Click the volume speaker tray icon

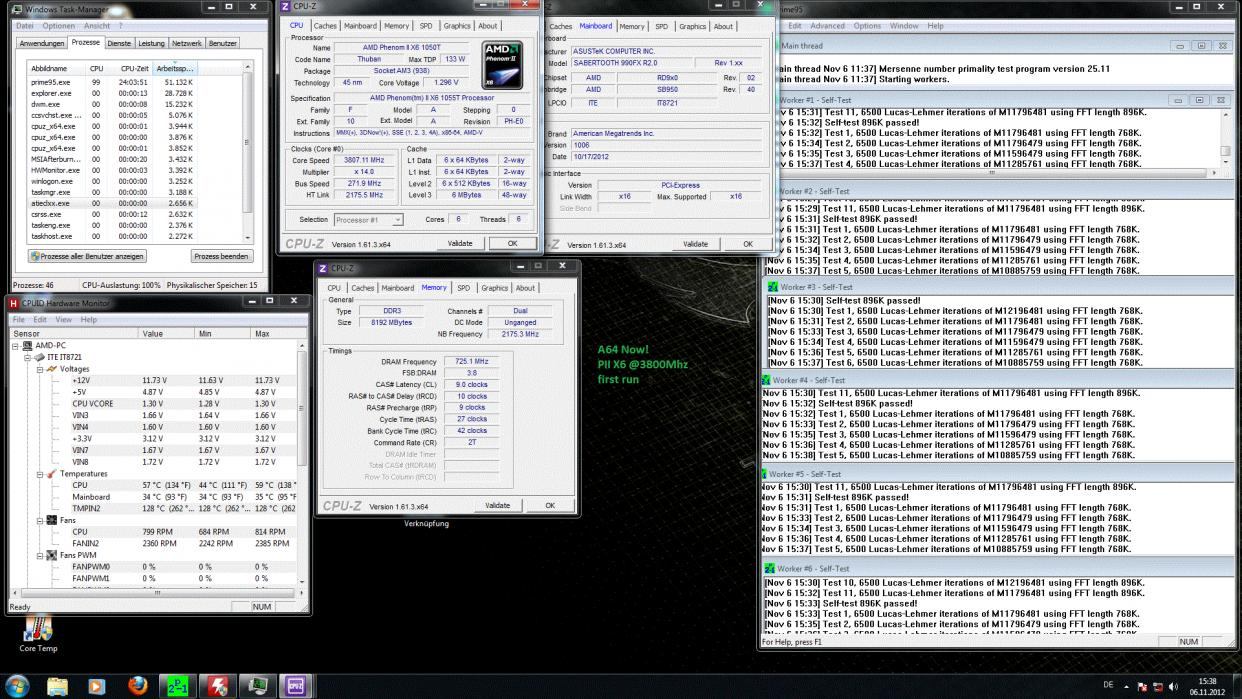tap(1173, 686)
